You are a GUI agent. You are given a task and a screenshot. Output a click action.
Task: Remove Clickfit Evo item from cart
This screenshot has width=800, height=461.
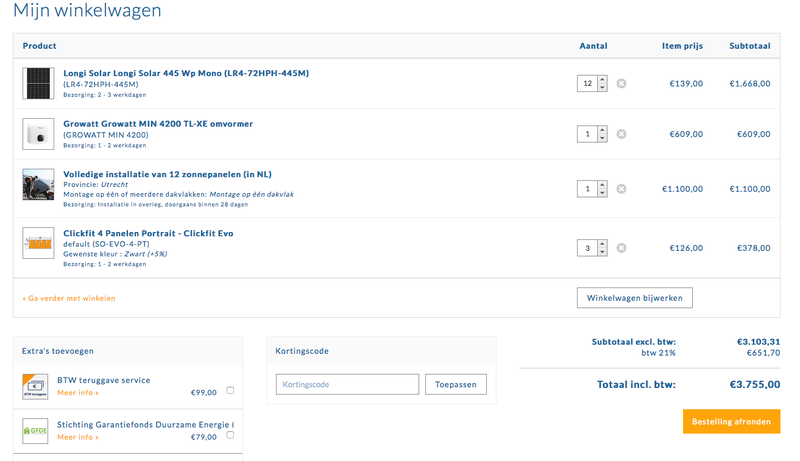click(x=621, y=248)
